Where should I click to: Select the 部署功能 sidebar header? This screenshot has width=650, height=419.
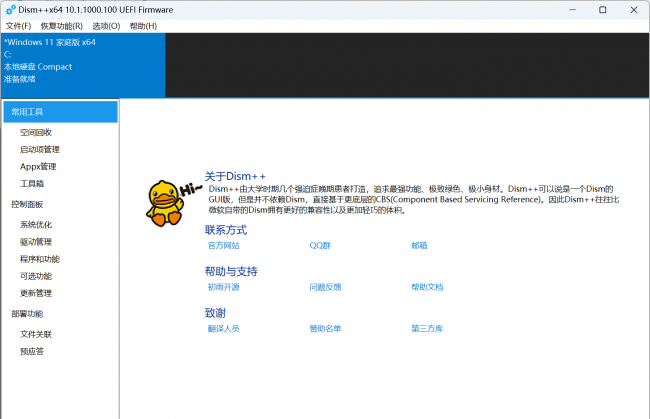point(27,314)
